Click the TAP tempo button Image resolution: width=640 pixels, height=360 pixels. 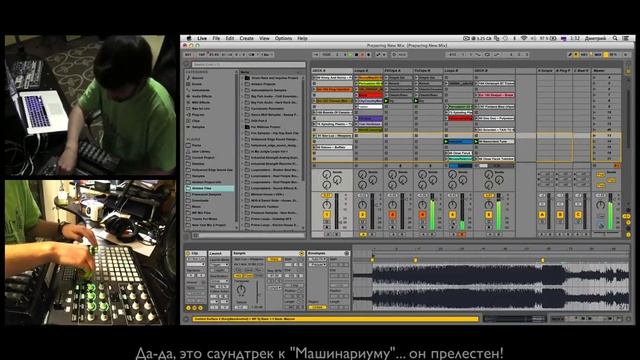202,55
